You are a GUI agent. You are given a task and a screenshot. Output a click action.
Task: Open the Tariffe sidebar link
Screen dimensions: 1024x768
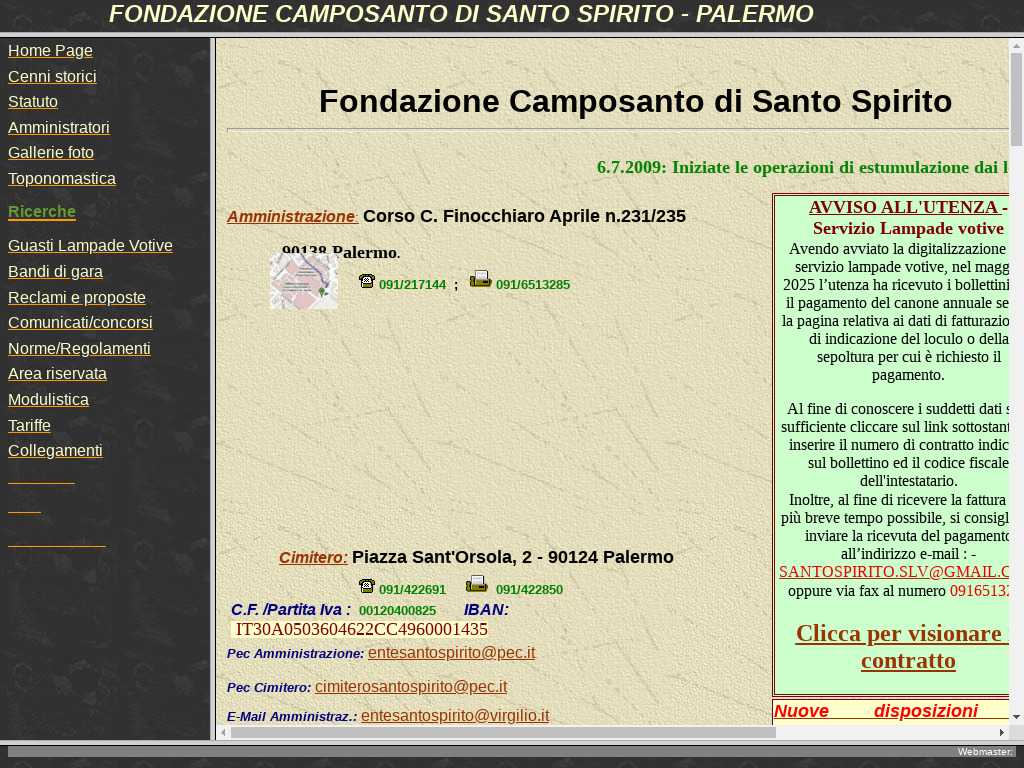29,425
